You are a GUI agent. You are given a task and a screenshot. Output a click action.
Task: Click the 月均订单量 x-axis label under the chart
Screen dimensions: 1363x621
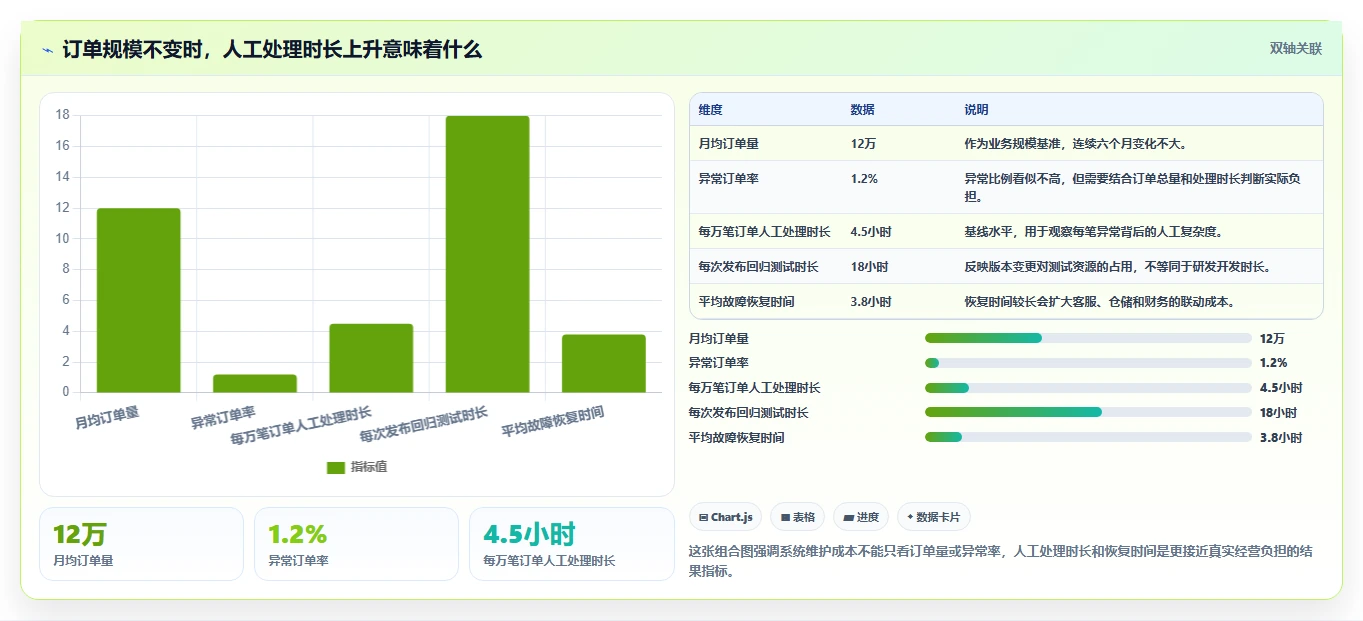coord(107,417)
